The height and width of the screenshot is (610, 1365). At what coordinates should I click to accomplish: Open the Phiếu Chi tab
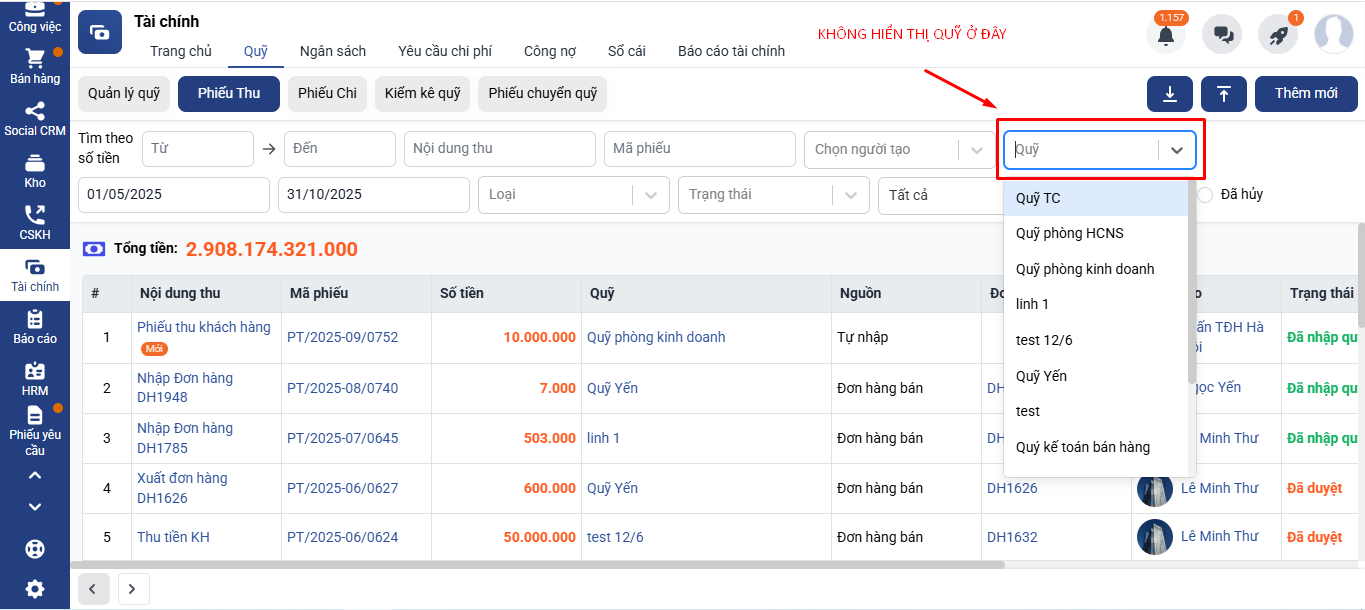pyautogui.click(x=327, y=94)
